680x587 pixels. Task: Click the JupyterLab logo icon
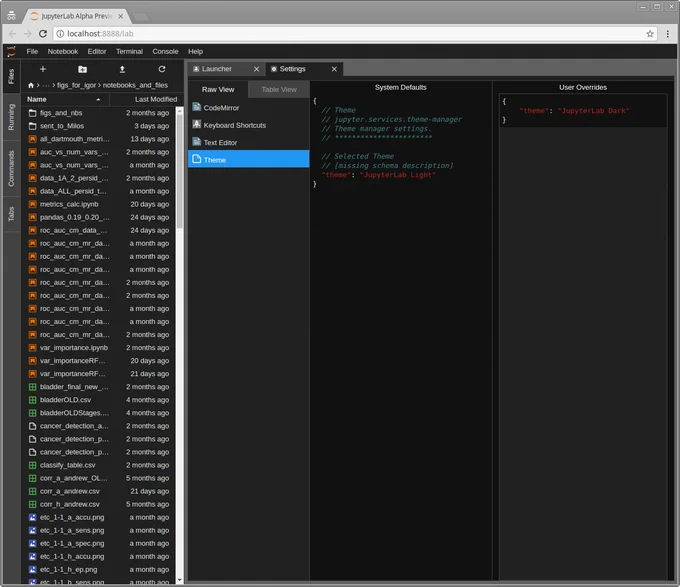11,52
